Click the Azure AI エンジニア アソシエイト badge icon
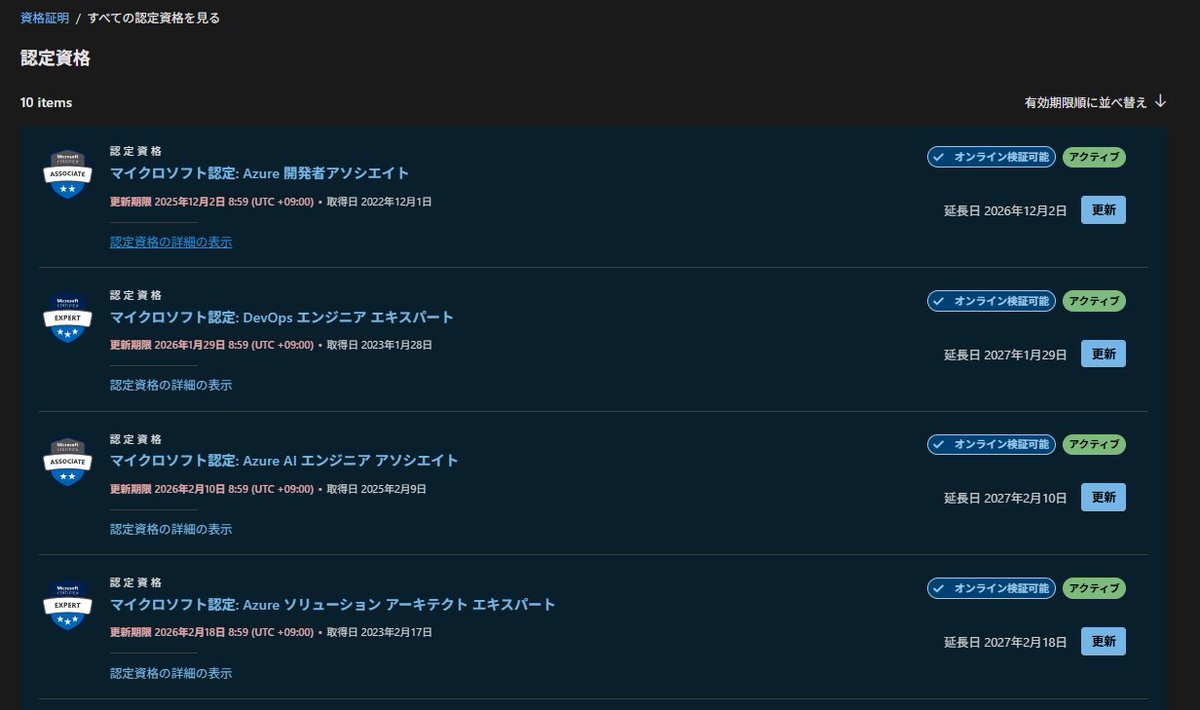The width and height of the screenshot is (1200, 710). 68,461
